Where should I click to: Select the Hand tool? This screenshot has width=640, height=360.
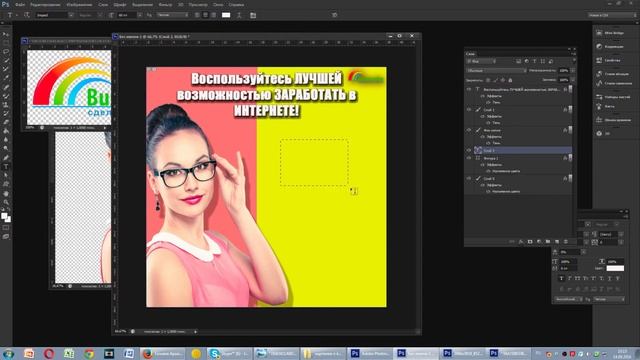coord(6,193)
